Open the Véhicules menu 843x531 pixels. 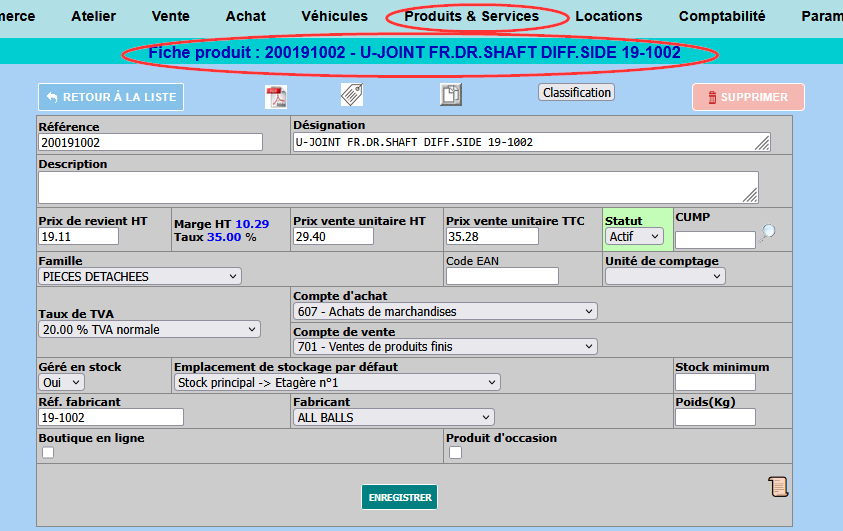tap(334, 16)
